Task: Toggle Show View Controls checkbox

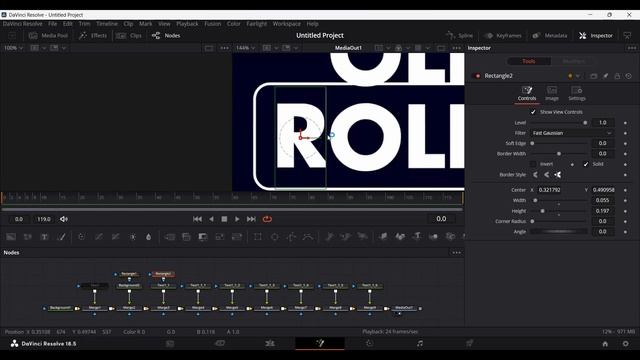Action: 533,112
